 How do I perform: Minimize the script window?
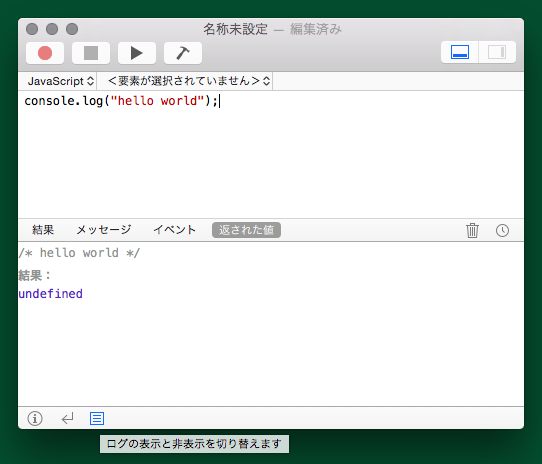[52, 29]
